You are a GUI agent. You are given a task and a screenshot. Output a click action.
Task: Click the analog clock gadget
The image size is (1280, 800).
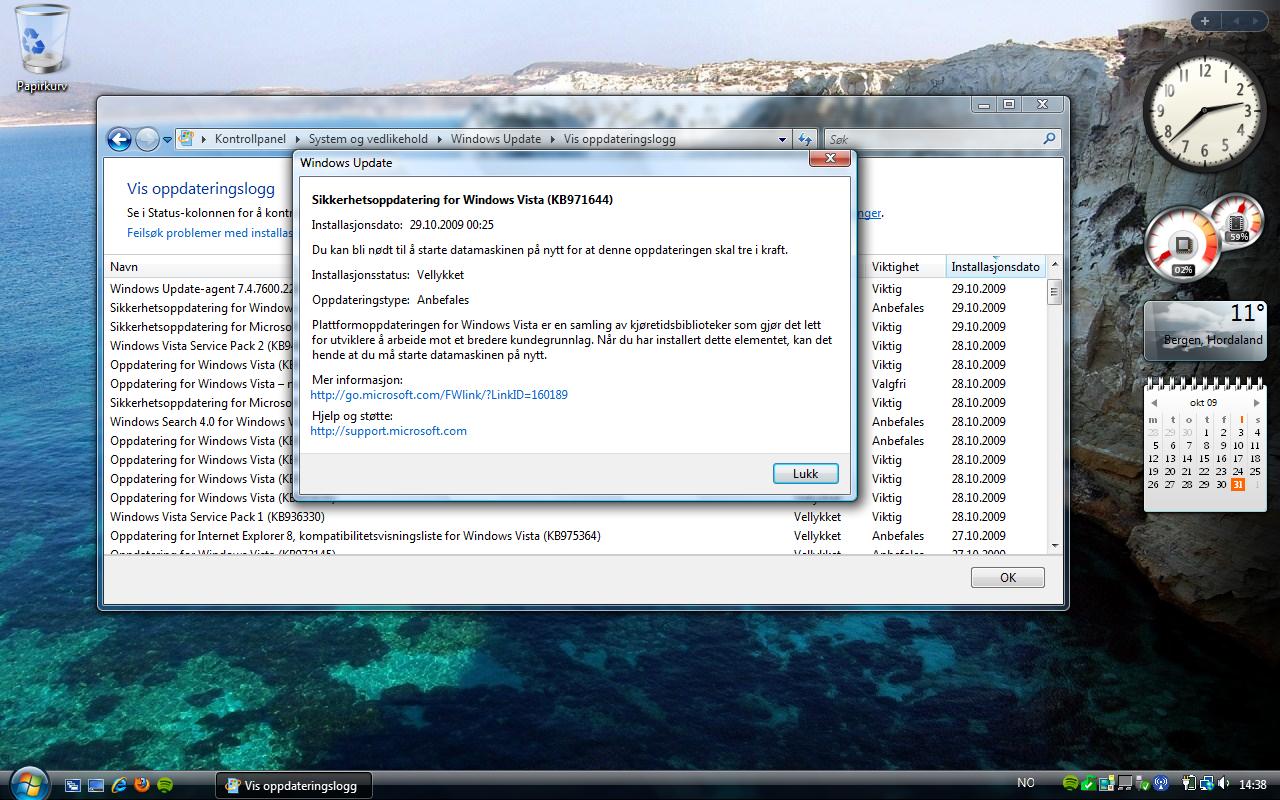(1204, 111)
